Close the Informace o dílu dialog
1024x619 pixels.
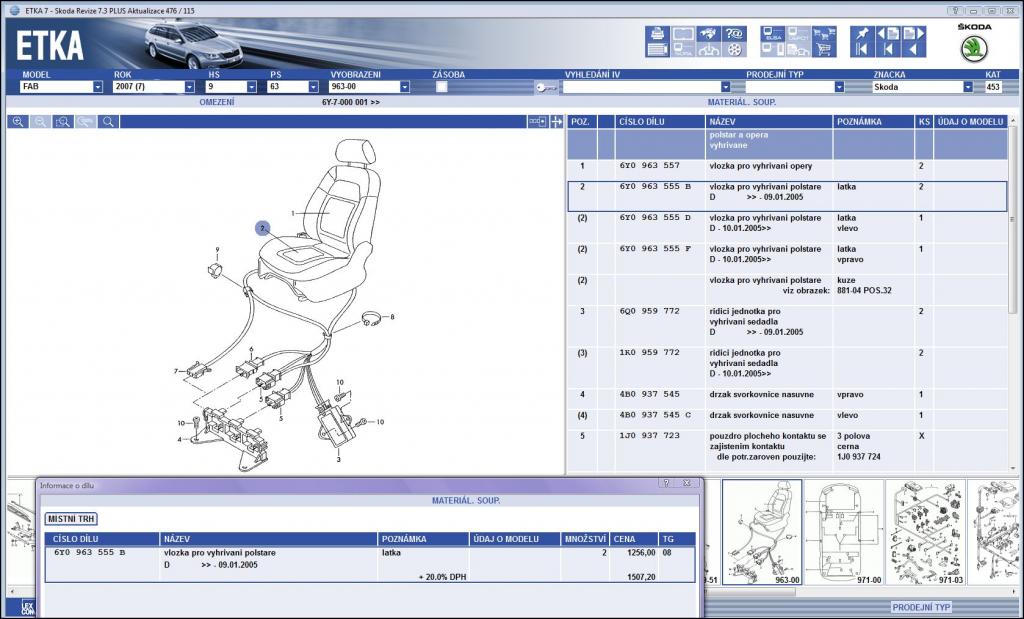[686, 483]
